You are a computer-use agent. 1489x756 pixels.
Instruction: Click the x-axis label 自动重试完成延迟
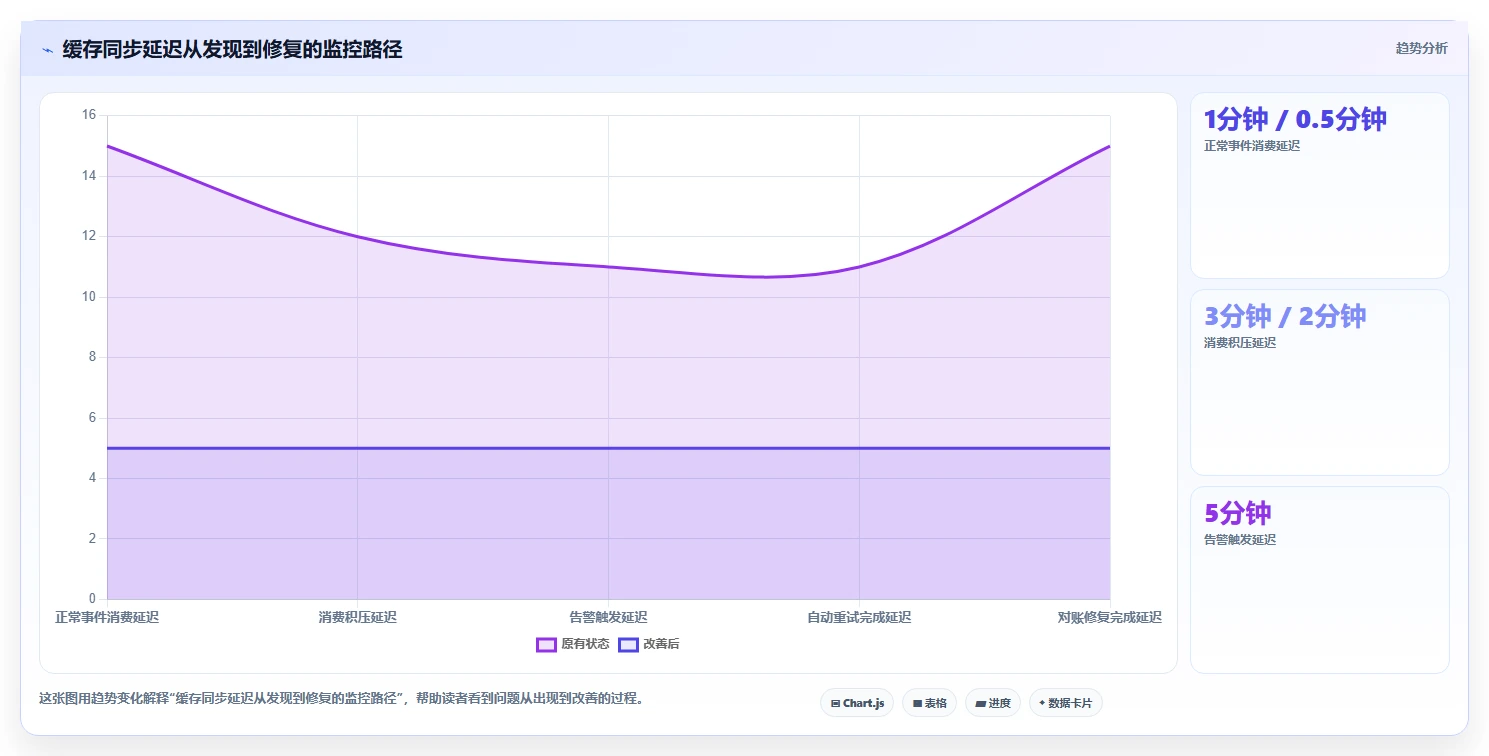click(859, 617)
